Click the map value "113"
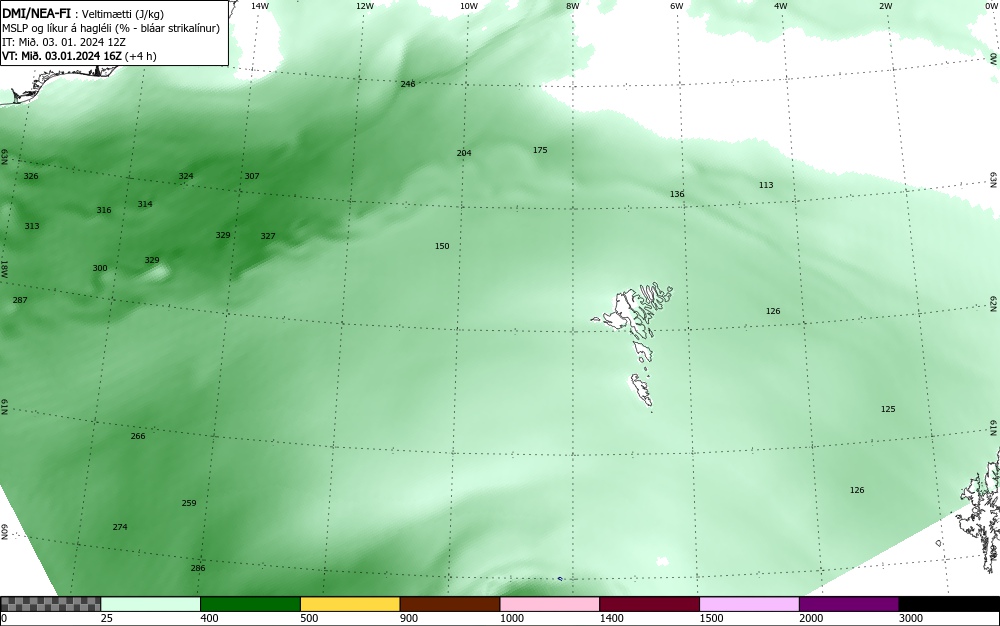Viewport: 1000px width, 626px height. pos(766,185)
